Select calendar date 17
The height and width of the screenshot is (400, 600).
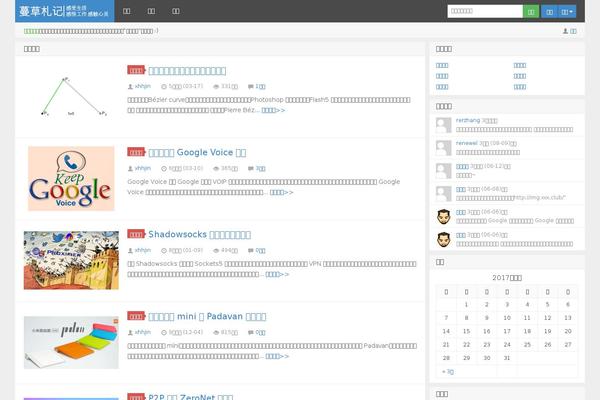pos(507,331)
